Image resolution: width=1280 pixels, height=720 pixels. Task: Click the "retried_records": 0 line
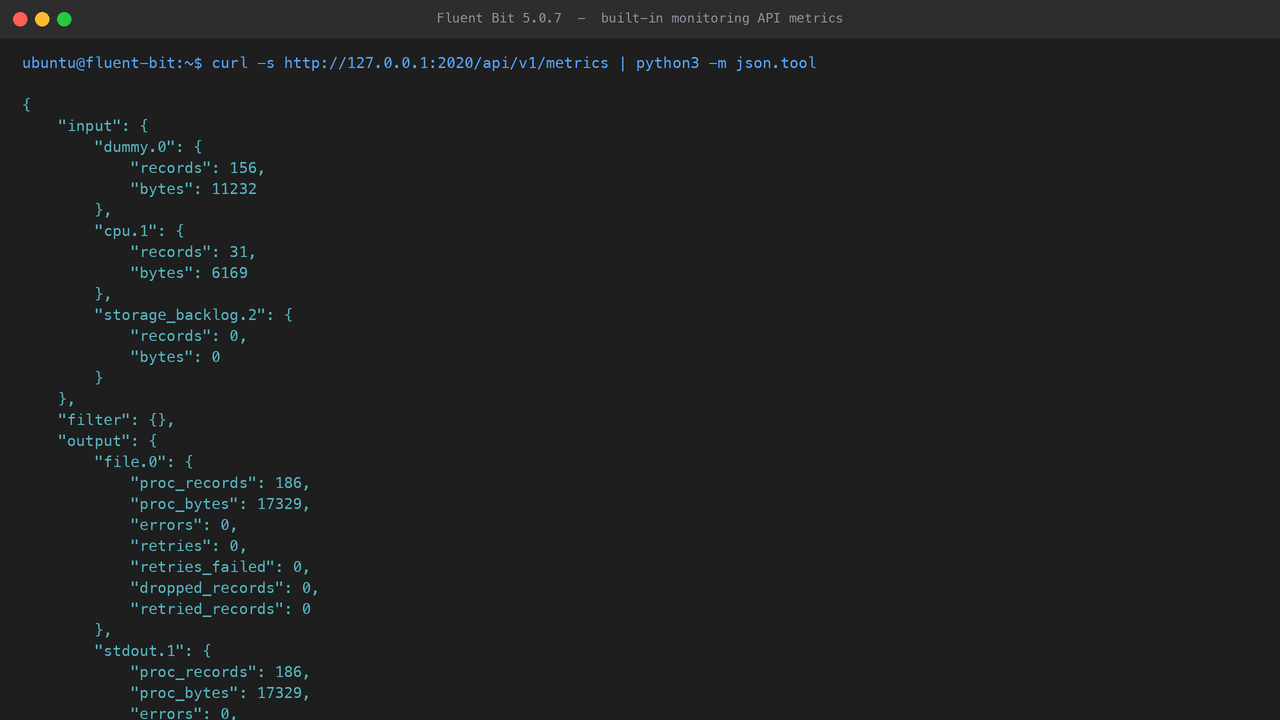tap(220, 609)
